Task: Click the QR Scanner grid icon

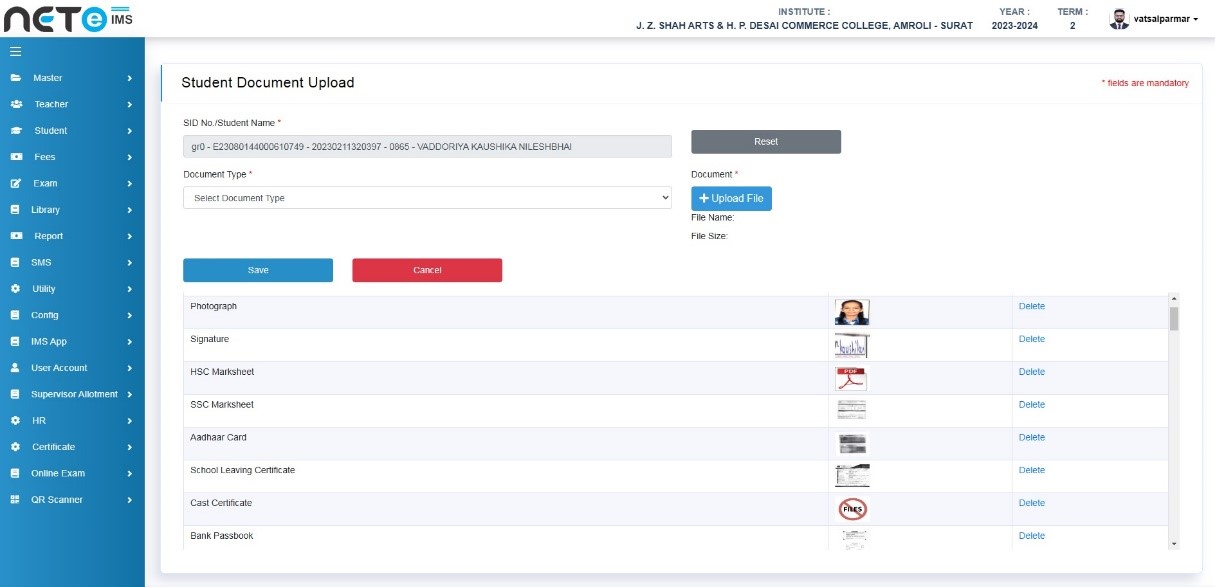Action: tap(15, 500)
